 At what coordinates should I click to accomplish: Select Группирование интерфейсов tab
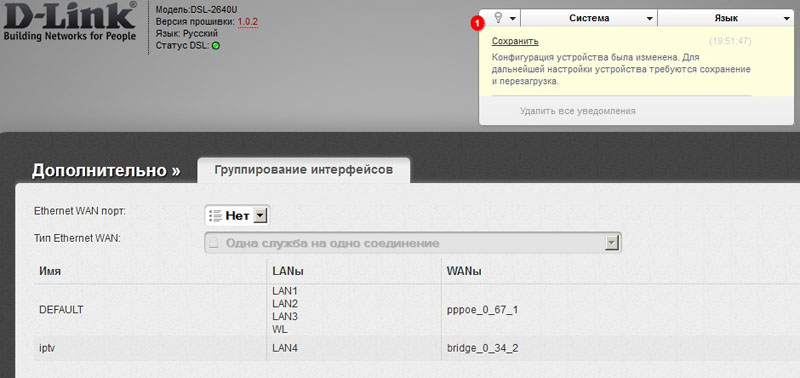pos(304,170)
